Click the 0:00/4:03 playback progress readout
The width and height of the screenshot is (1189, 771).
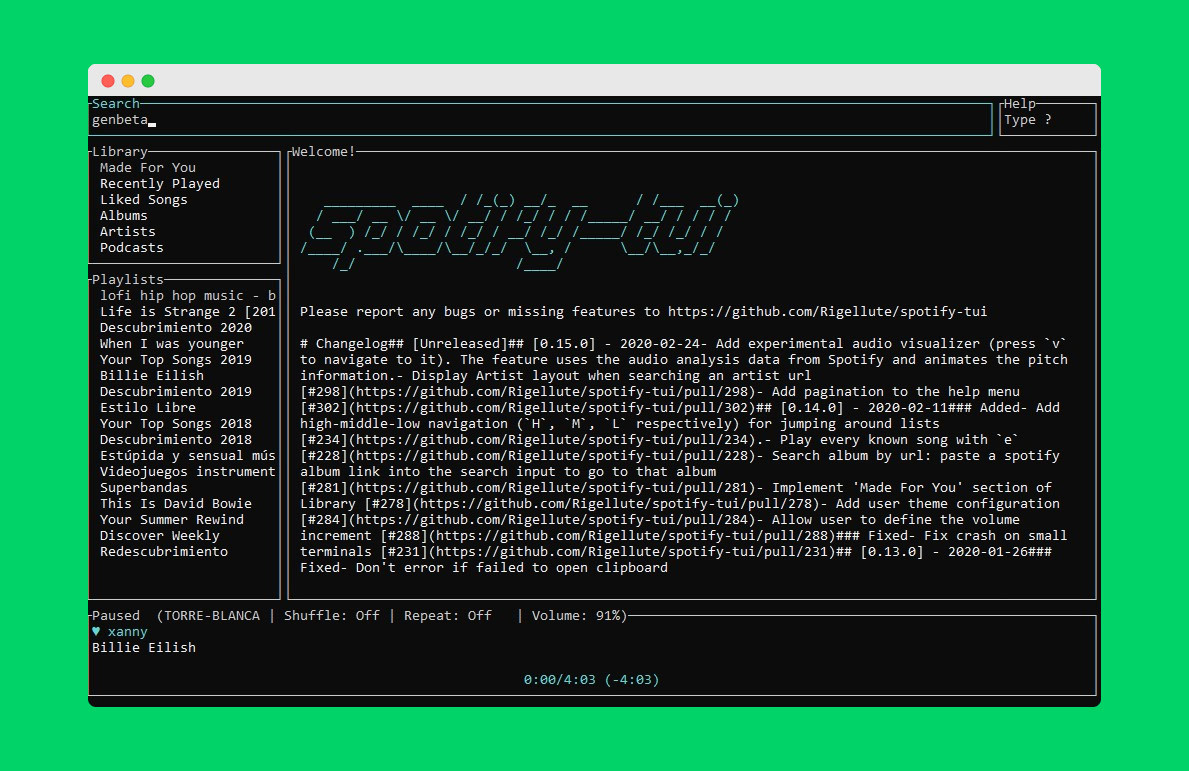tap(591, 679)
